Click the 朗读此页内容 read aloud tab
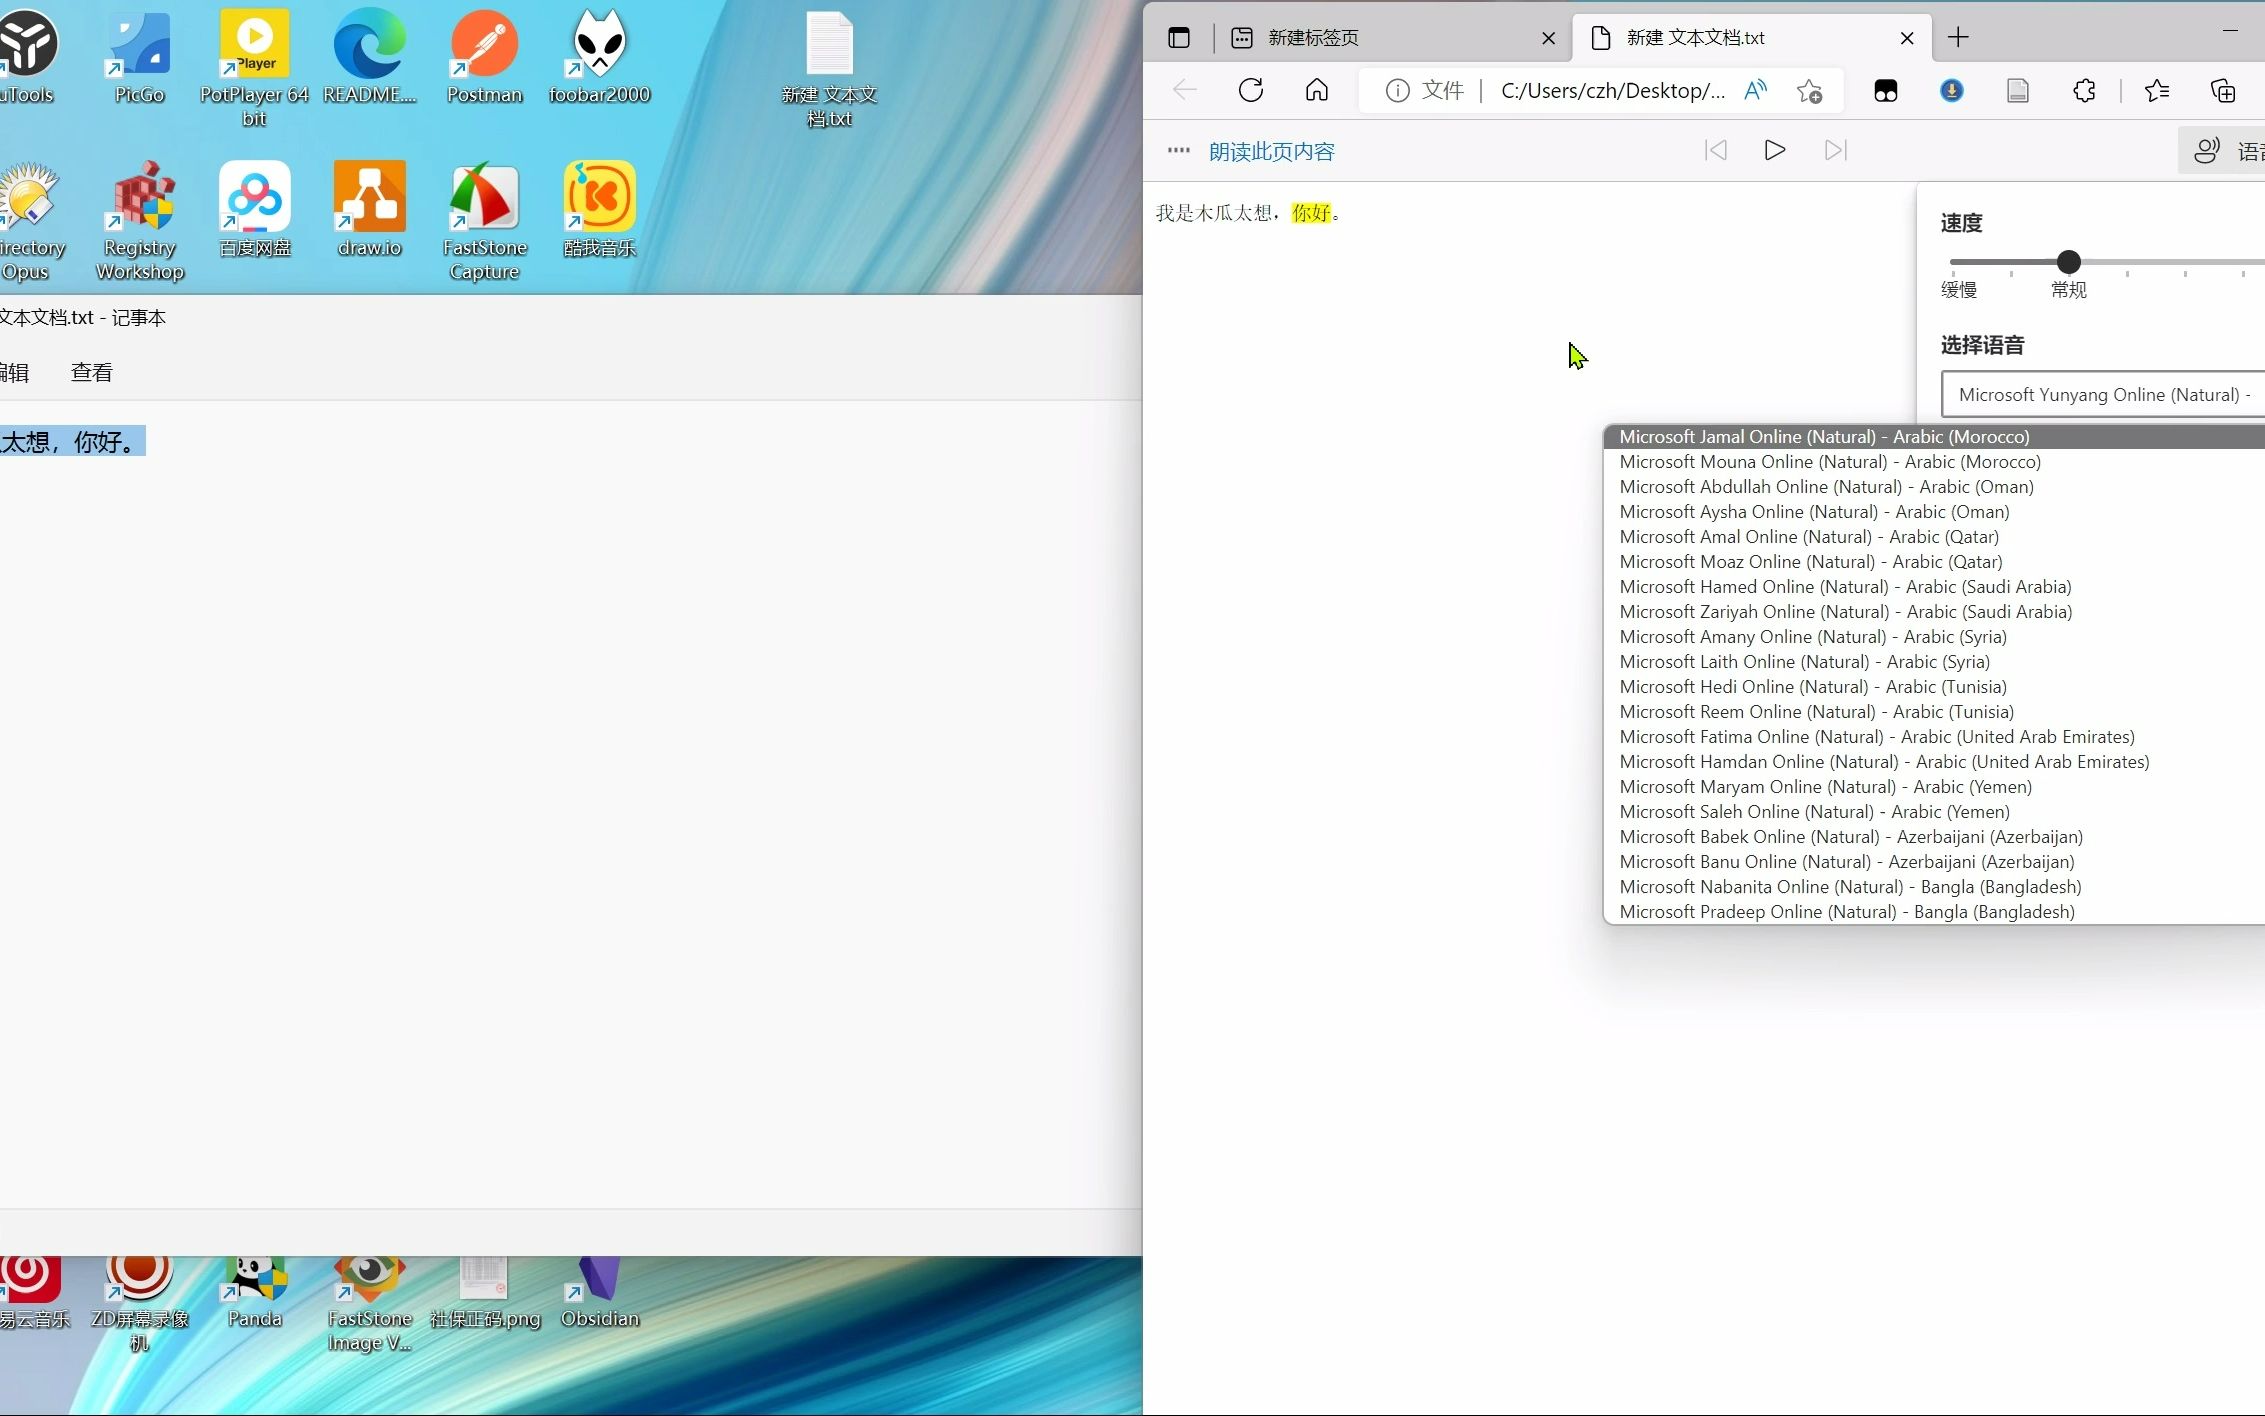Screen dimensions: 2265x1416 pyautogui.click(x=1272, y=150)
